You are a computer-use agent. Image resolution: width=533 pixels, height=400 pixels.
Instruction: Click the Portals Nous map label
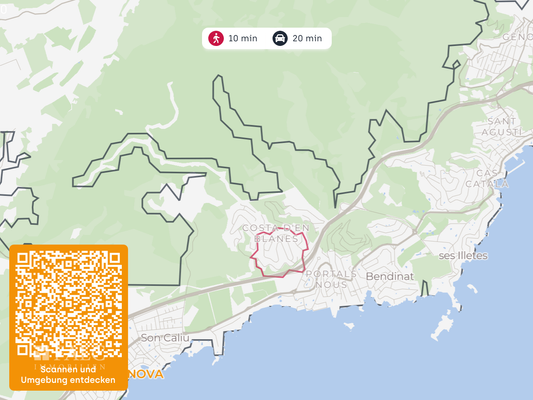(x=331, y=279)
